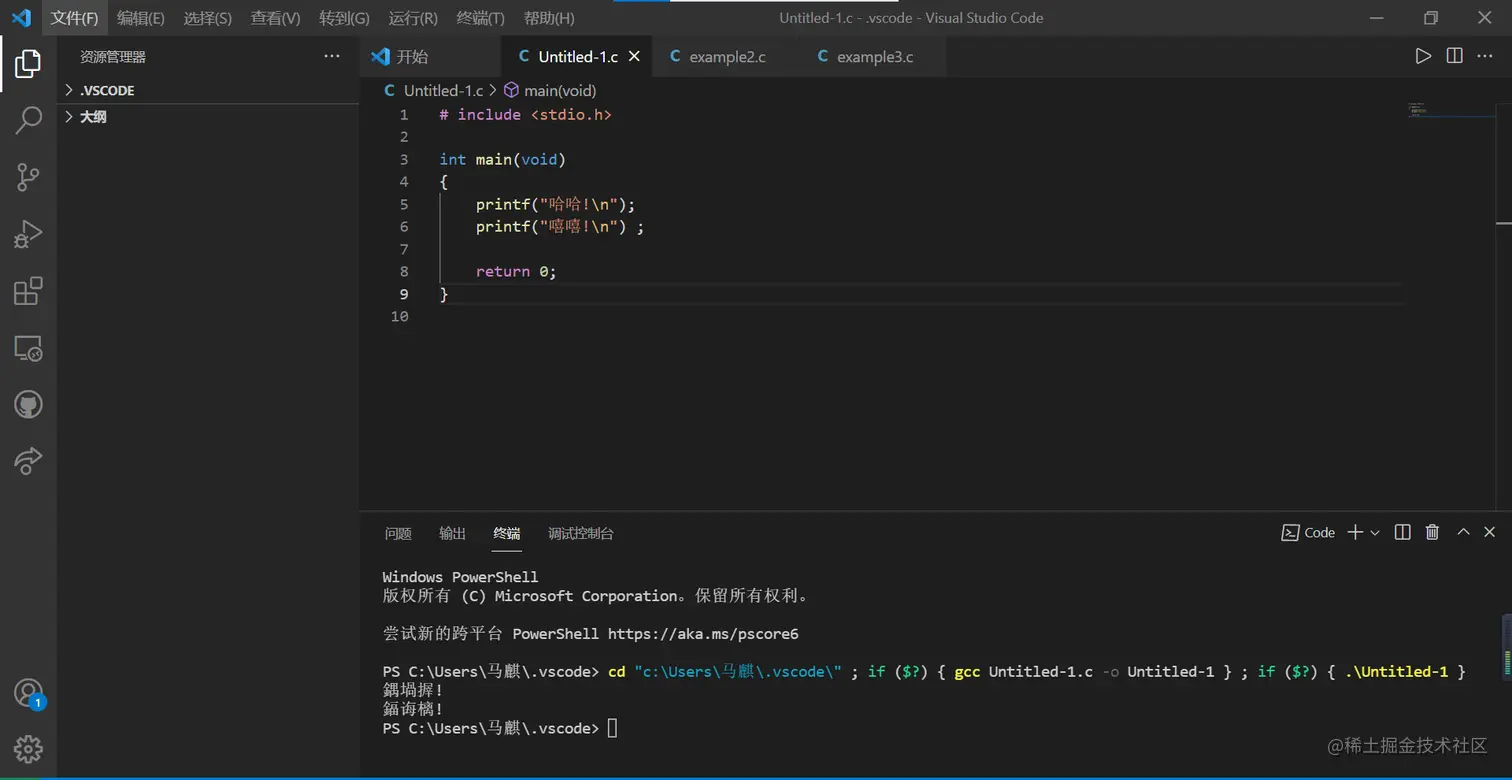This screenshot has height=780, width=1512.
Task: Open the Extensions view
Action: point(27,291)
